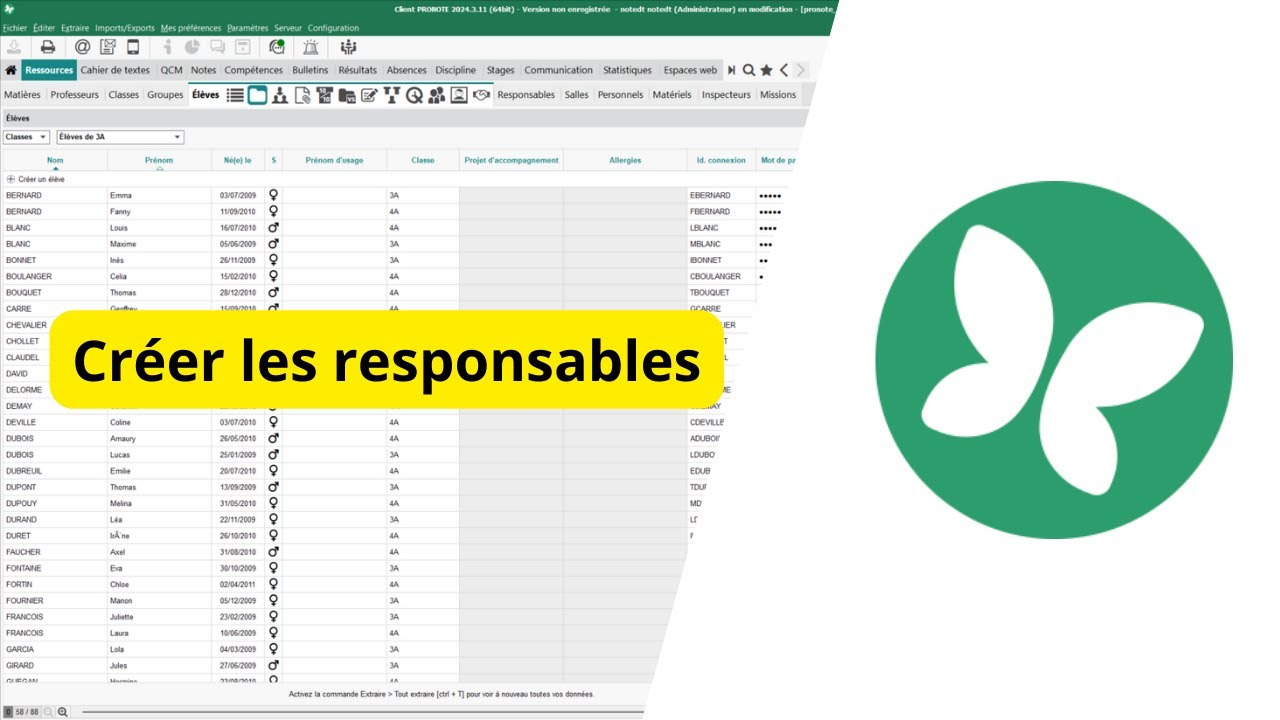Open the green-dot chat status icon

277,47
